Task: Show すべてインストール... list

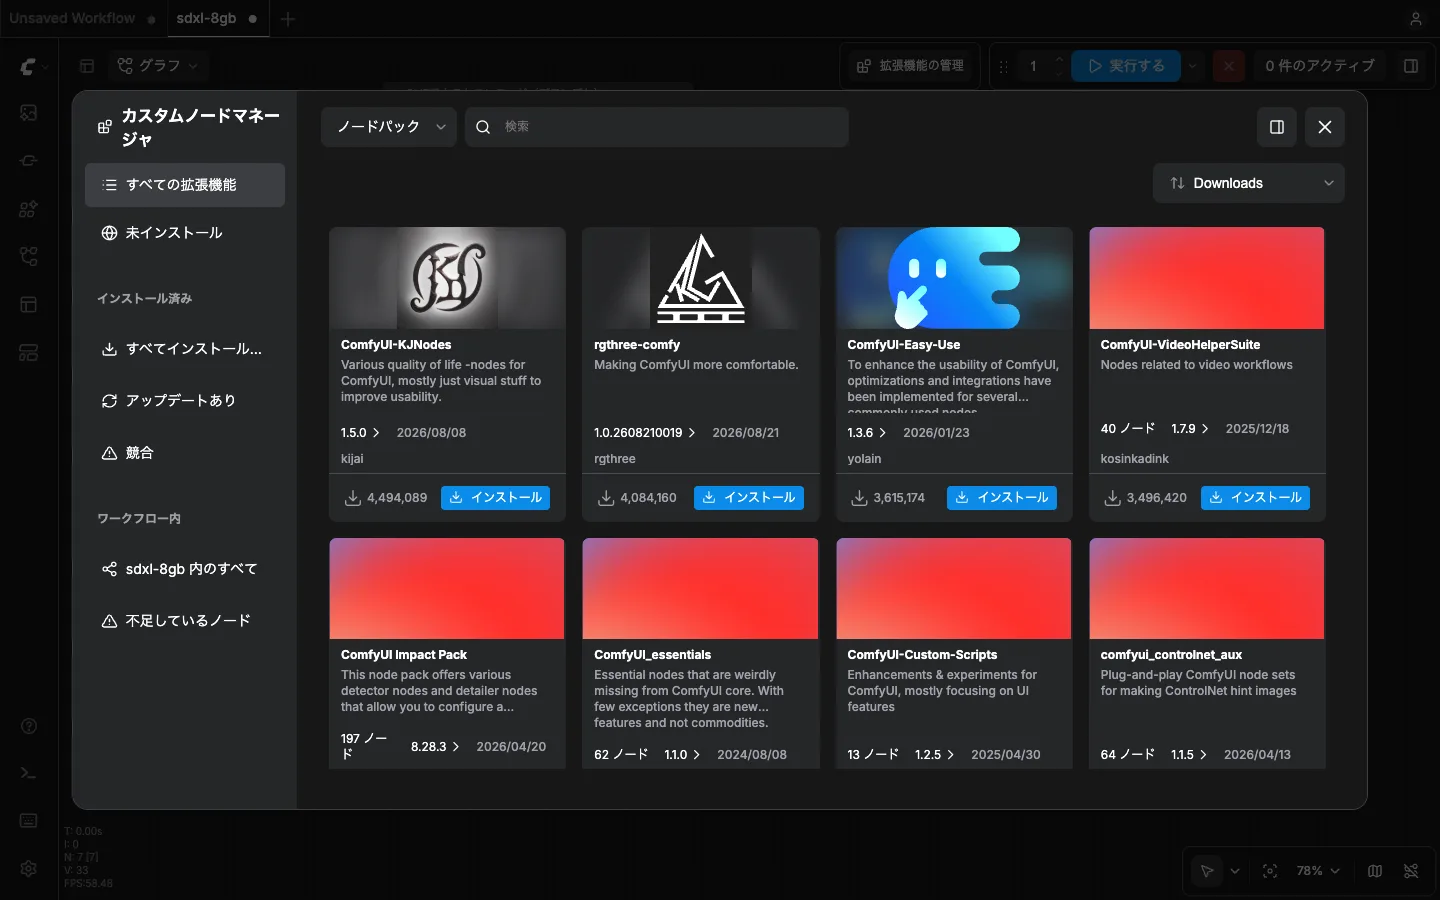Action: (185, 349)
